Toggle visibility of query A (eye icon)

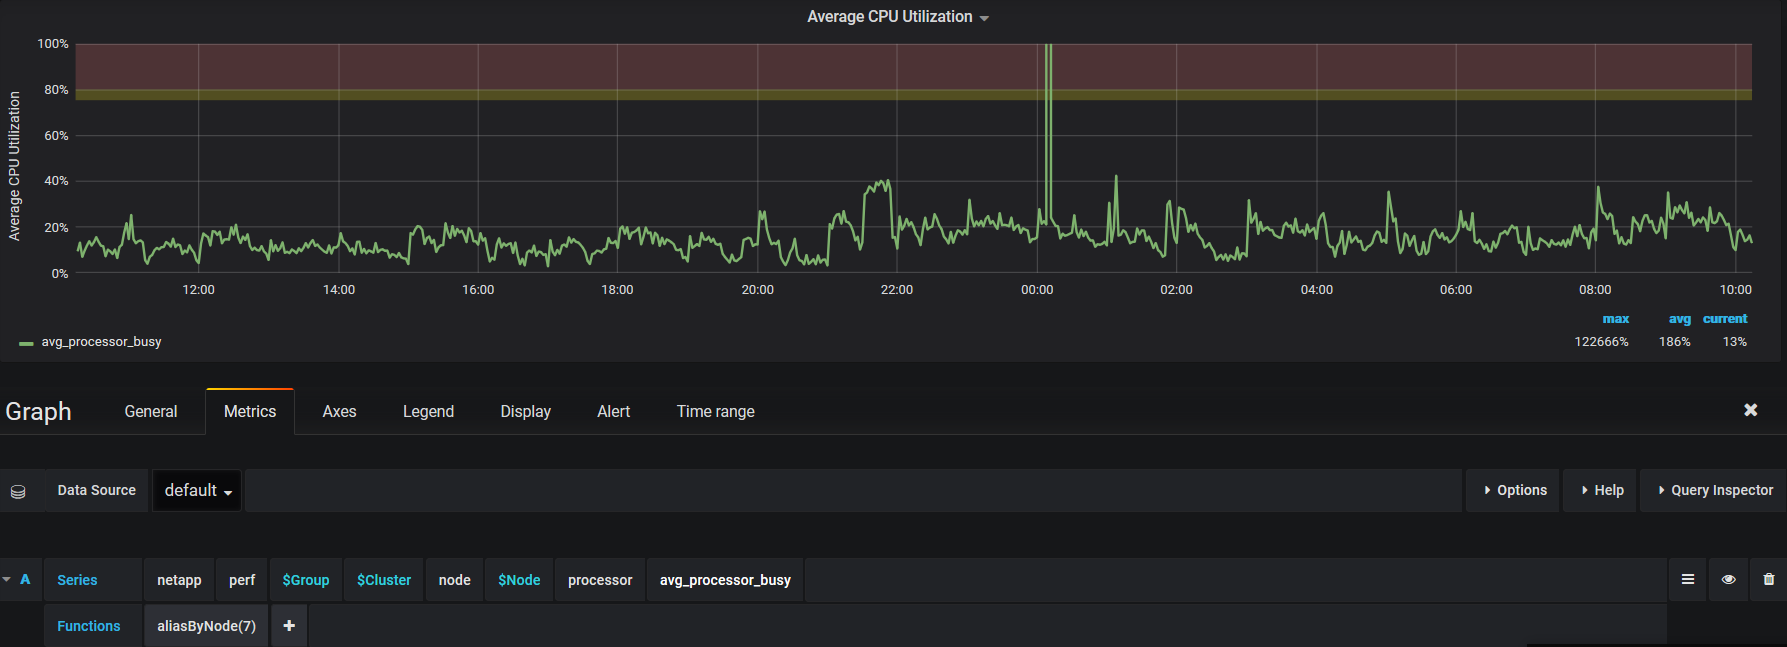click(1728, 580)
